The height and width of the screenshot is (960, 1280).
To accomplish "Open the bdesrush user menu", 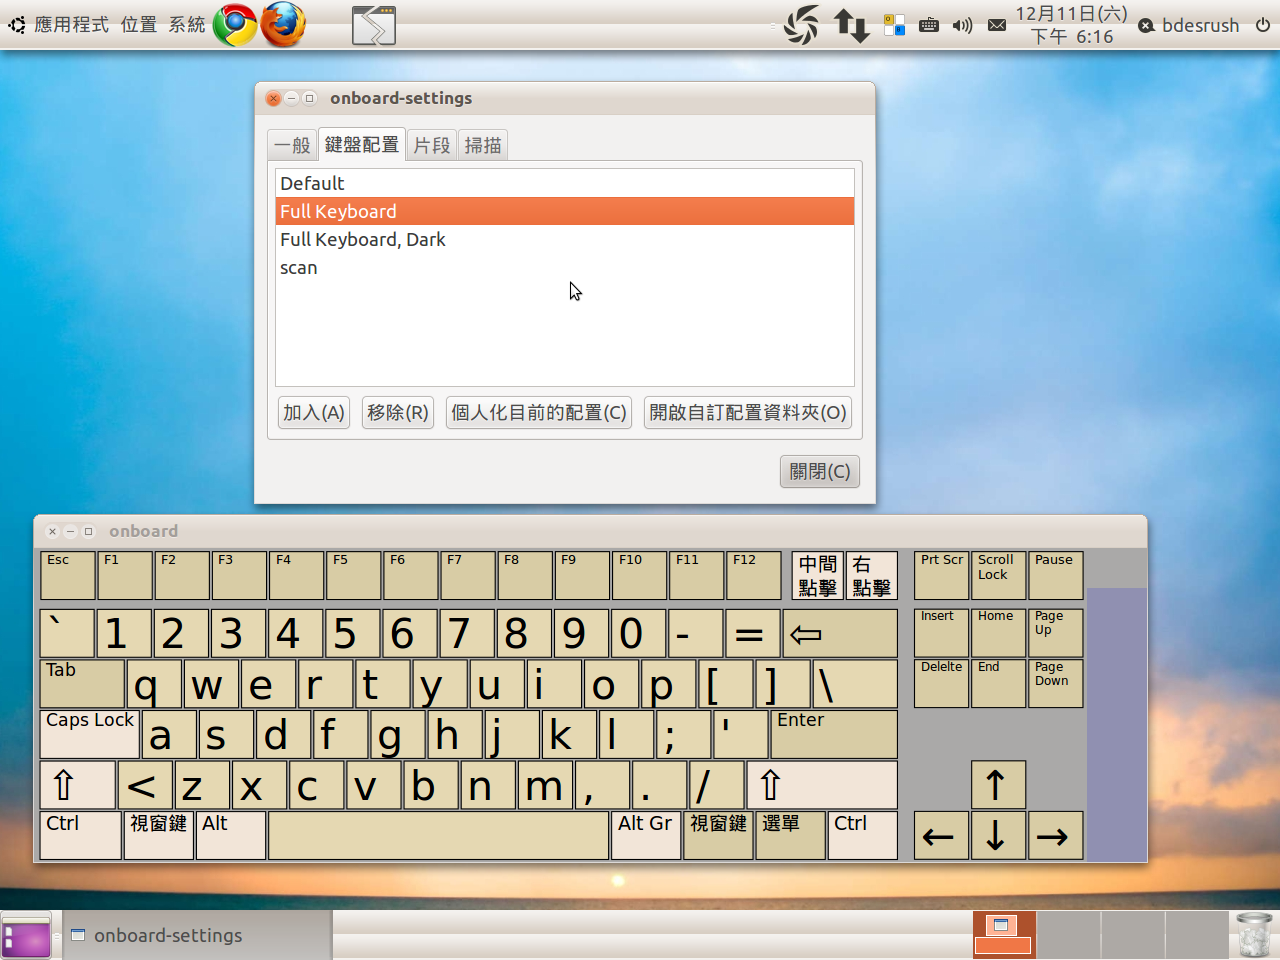I will tap(1190, 25).
